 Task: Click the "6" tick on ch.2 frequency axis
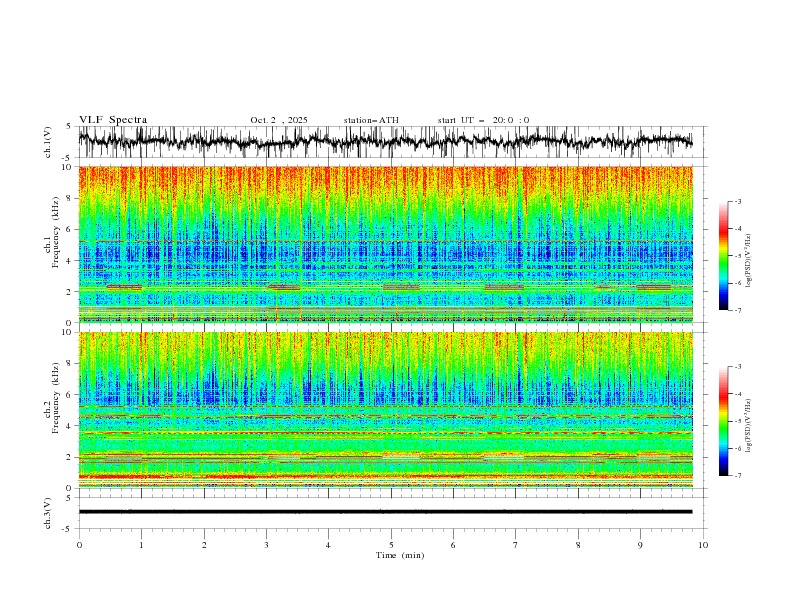(x=71, y=394)
